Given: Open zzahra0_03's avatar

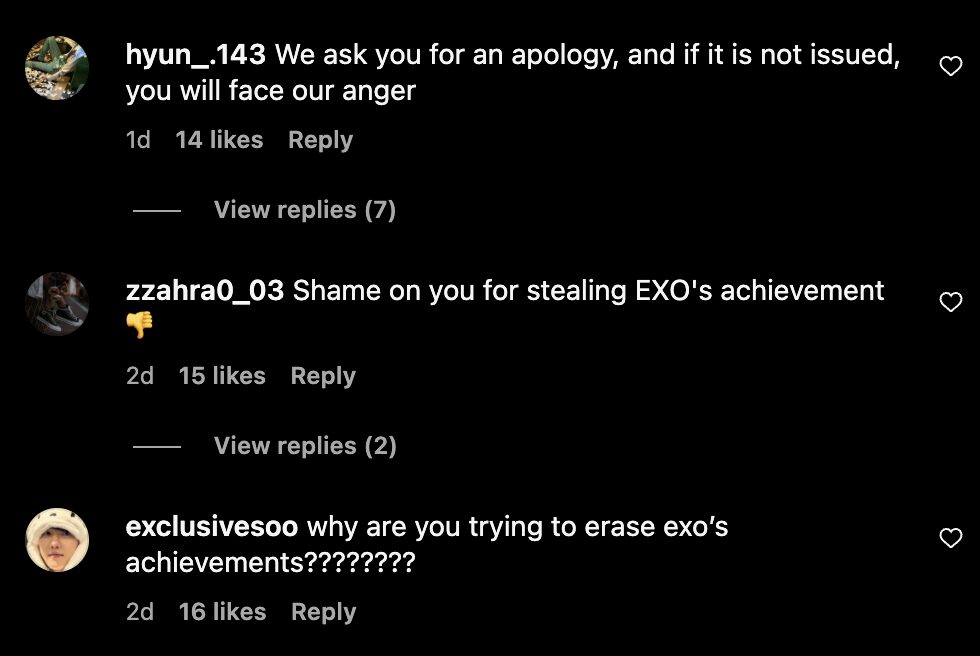Looking at the screenshot, I should click(57, 304).
